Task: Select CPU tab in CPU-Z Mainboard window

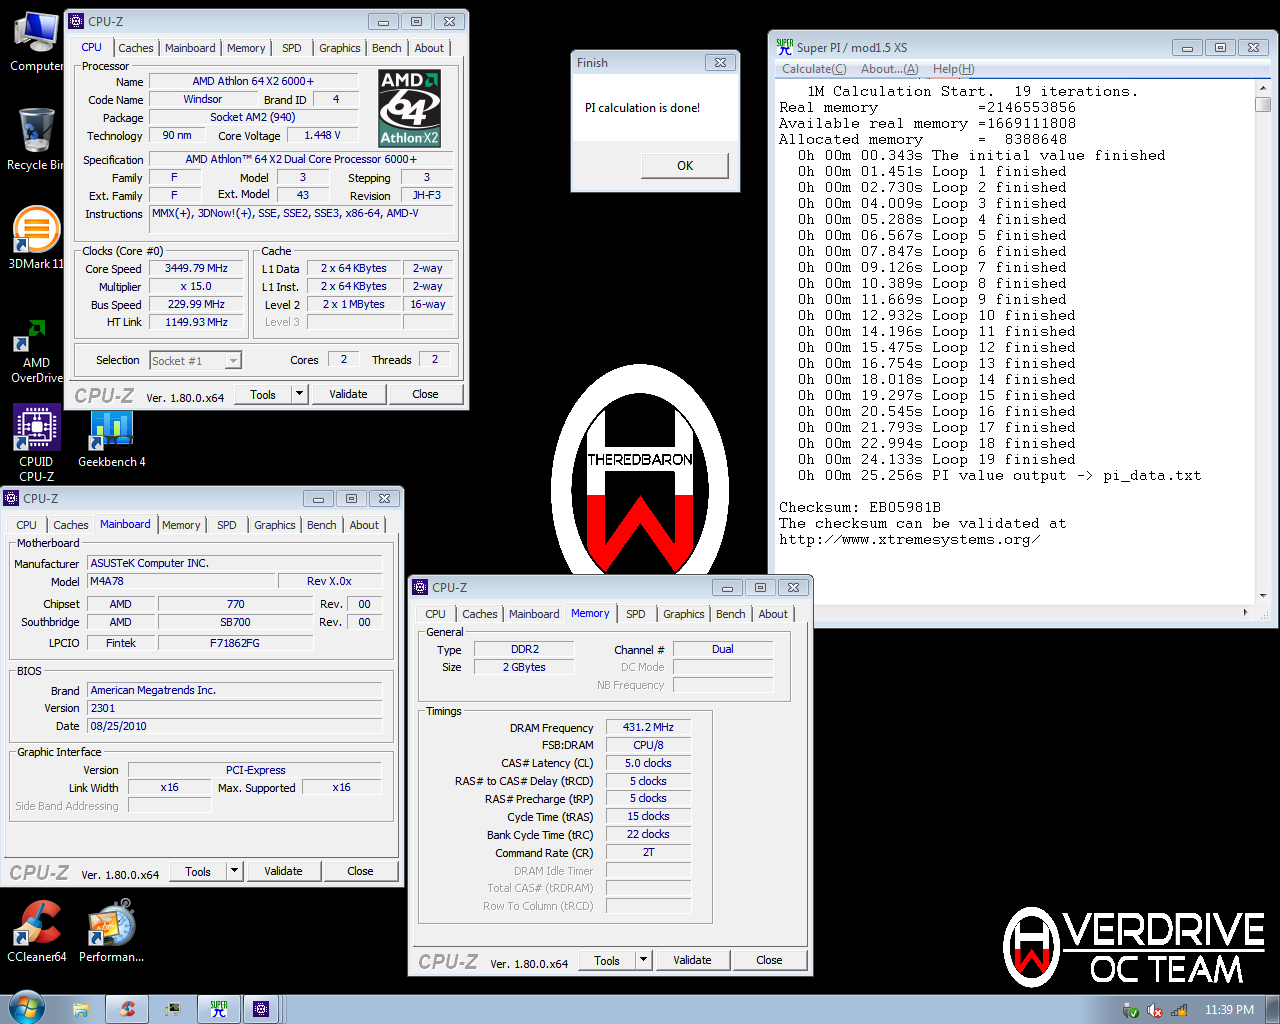Action: pos(26,525)
